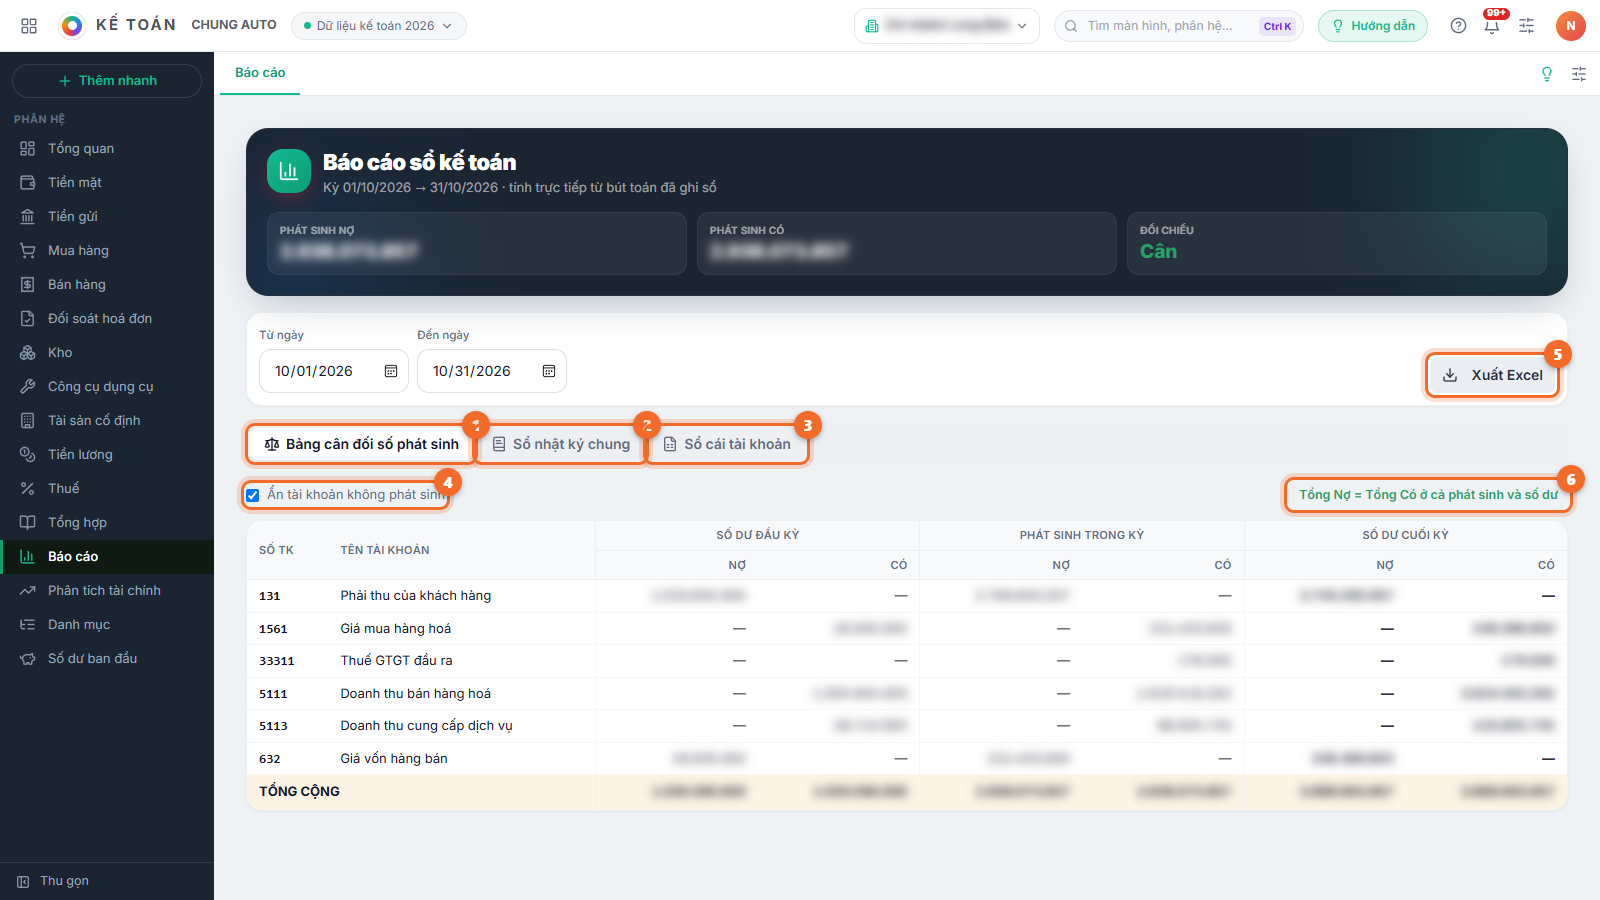Uncheck Ẩn tài khoản không phát sinh
Image resolution: width=1600 pixels, height=900 pixels.
point(253,495)
